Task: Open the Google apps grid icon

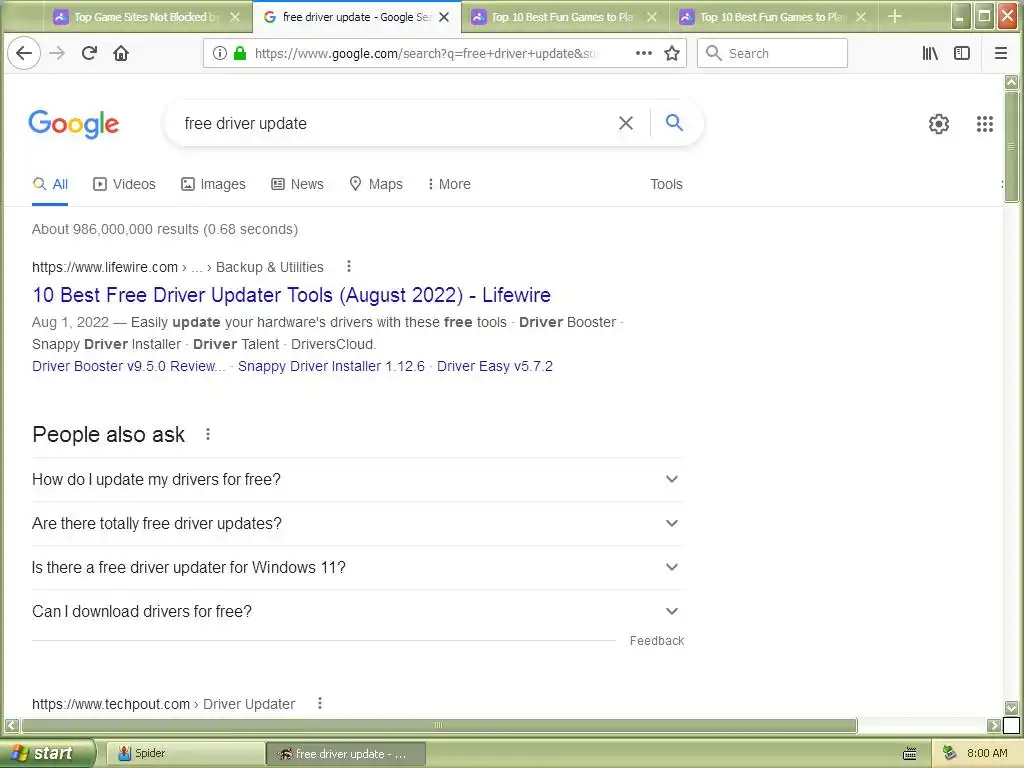Action: click(x=985, y=123)
